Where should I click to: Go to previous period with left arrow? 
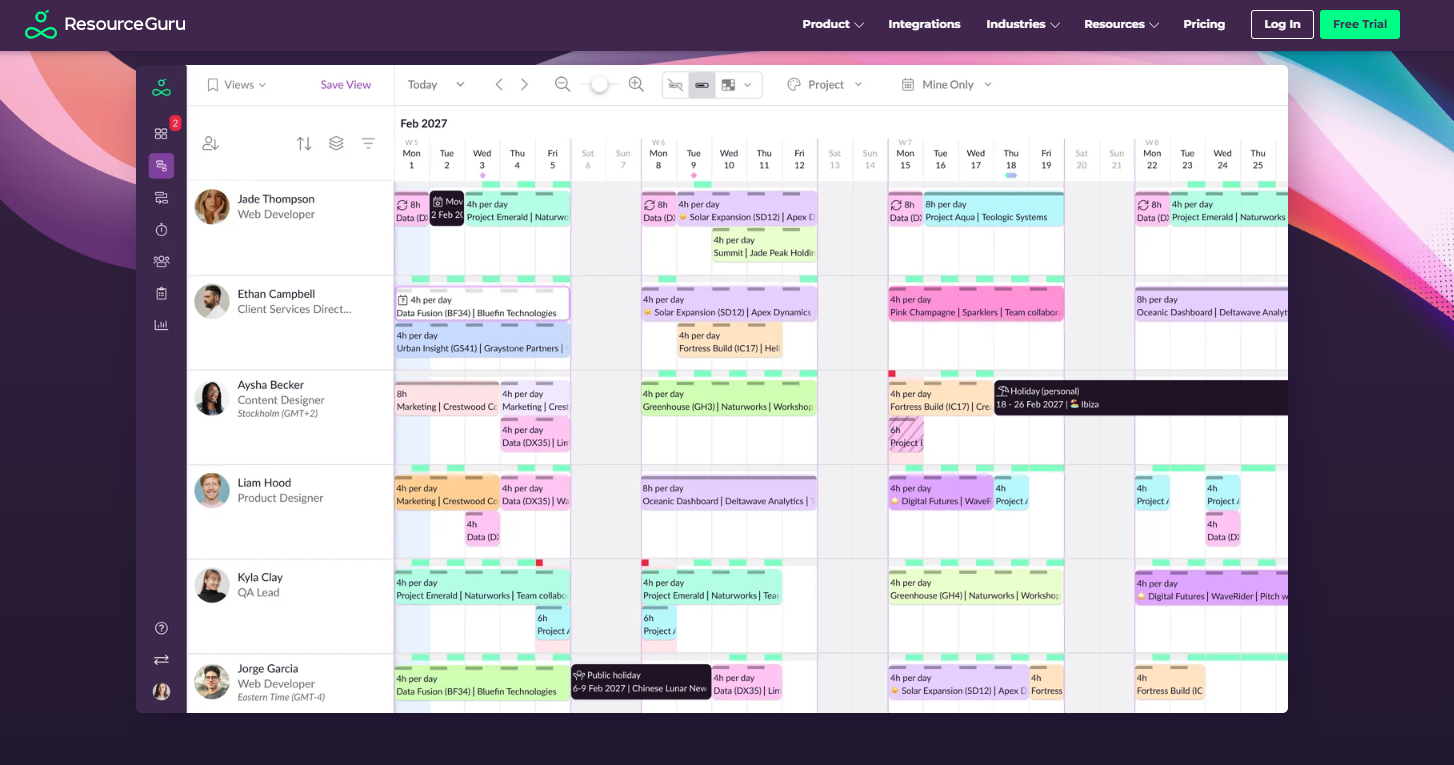(499, 85)
